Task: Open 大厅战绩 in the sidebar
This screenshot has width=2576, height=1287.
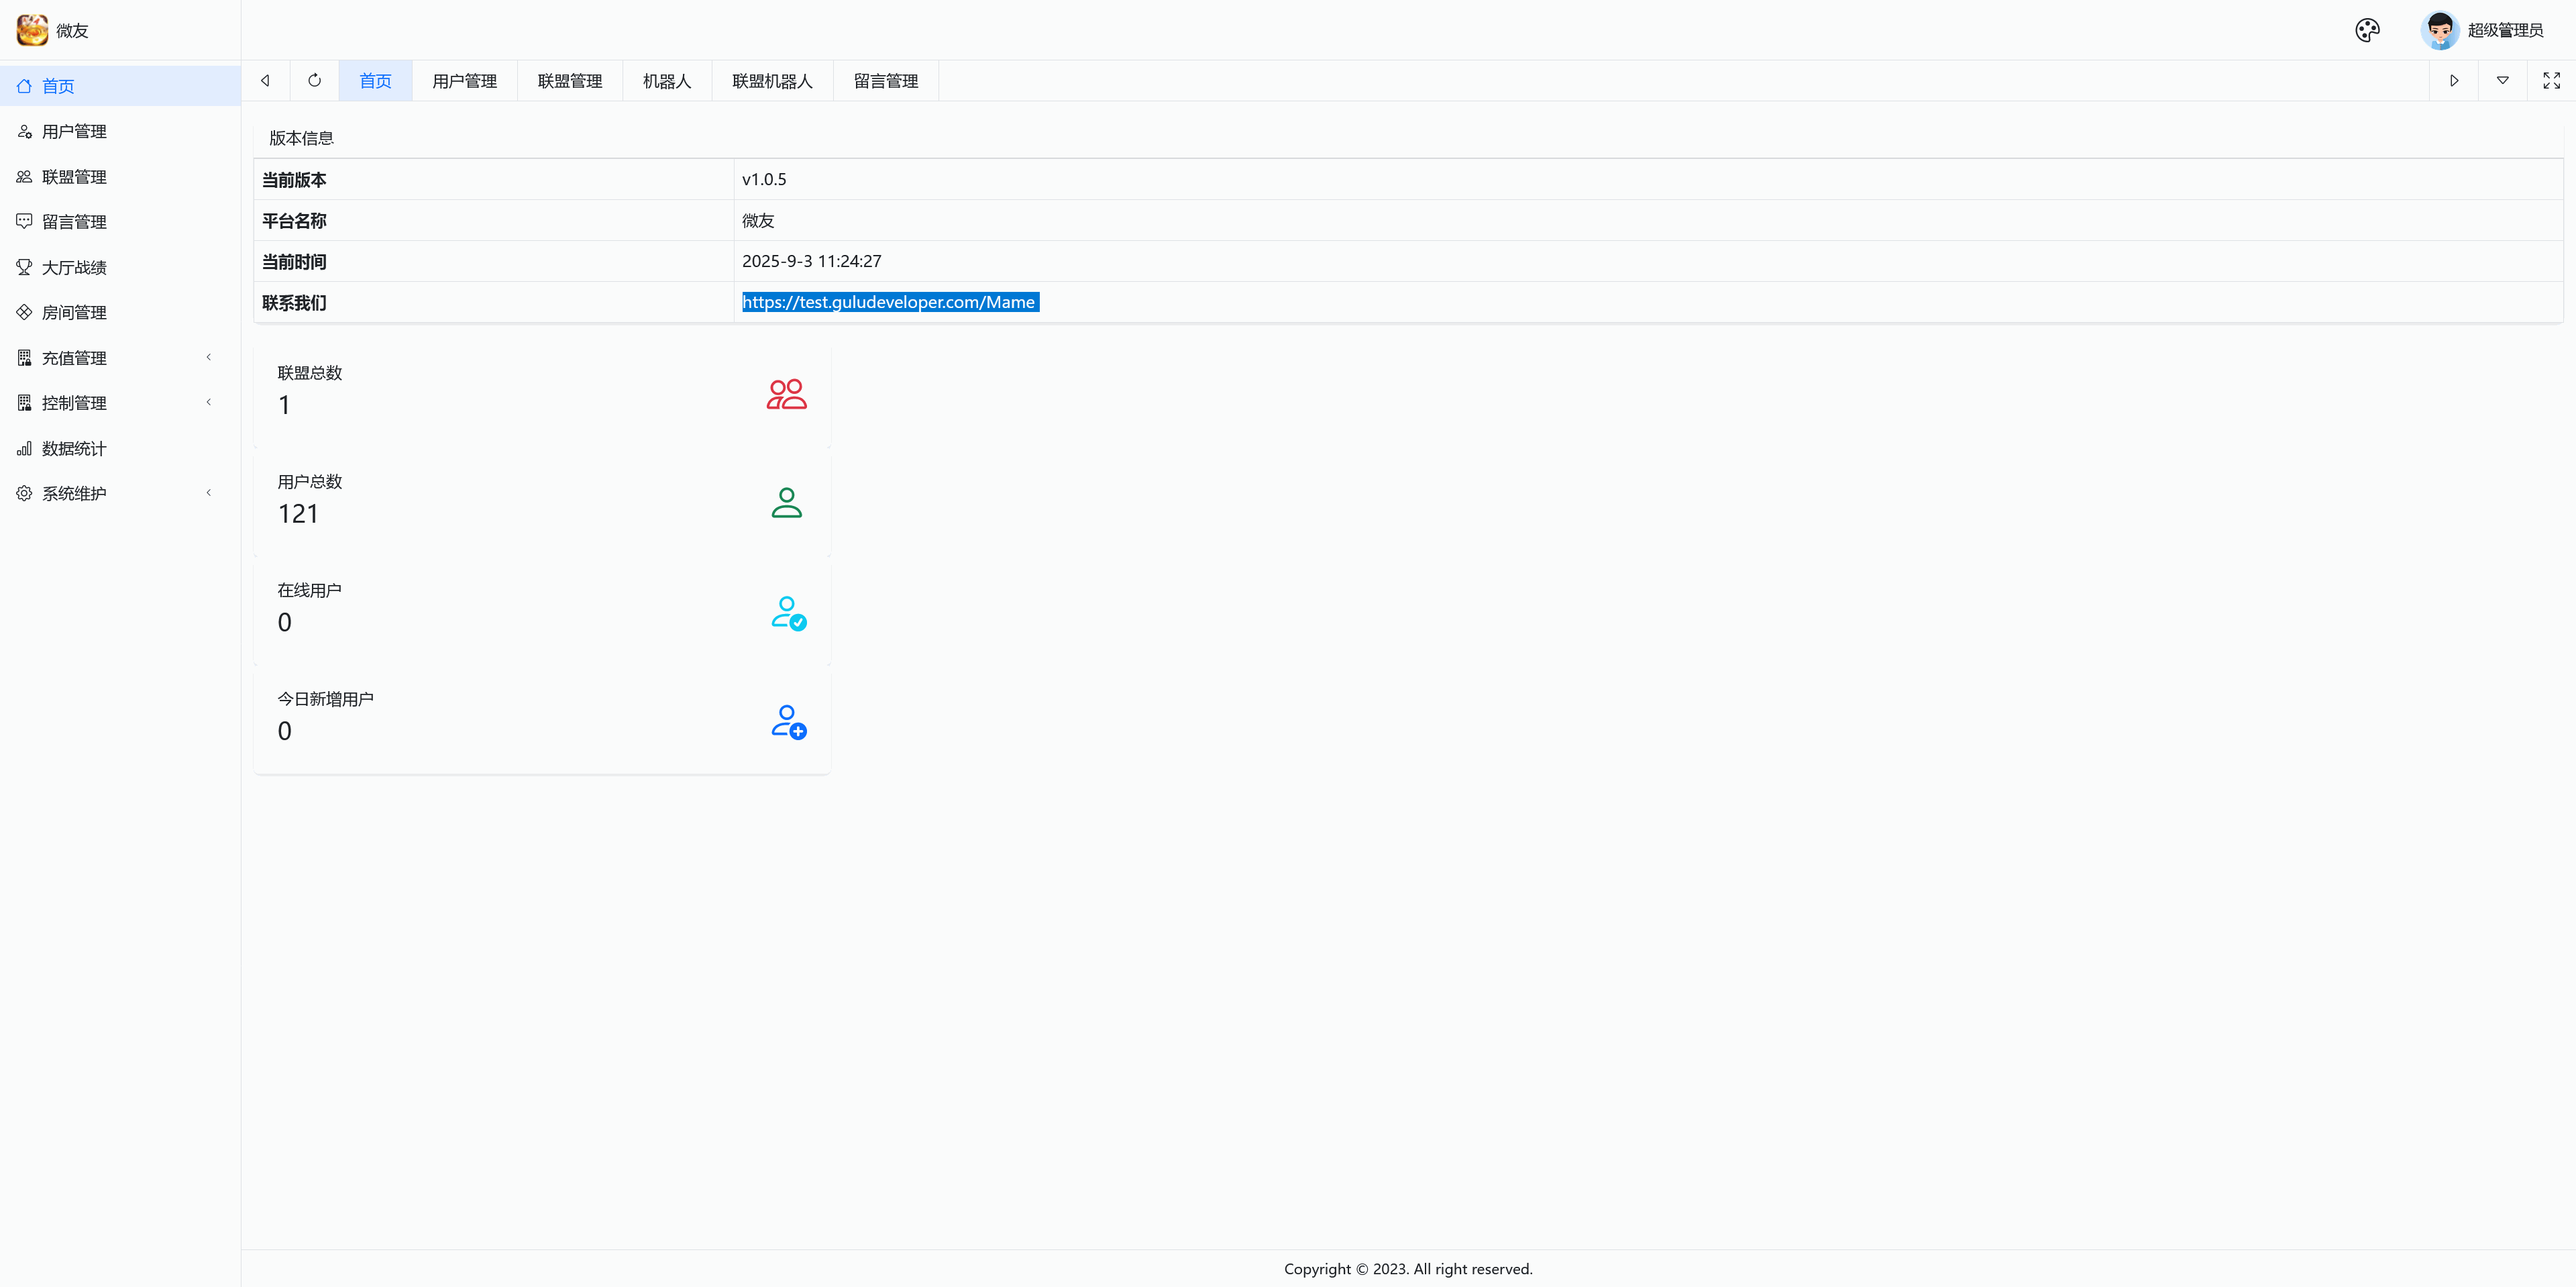Action: (74, 267)
